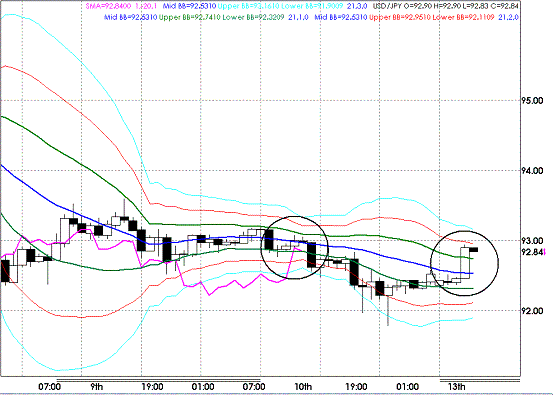The height and width of the screenshot is (395, 553).
Task: Click the '19:00' time label following '9th'
Action: 152,387
